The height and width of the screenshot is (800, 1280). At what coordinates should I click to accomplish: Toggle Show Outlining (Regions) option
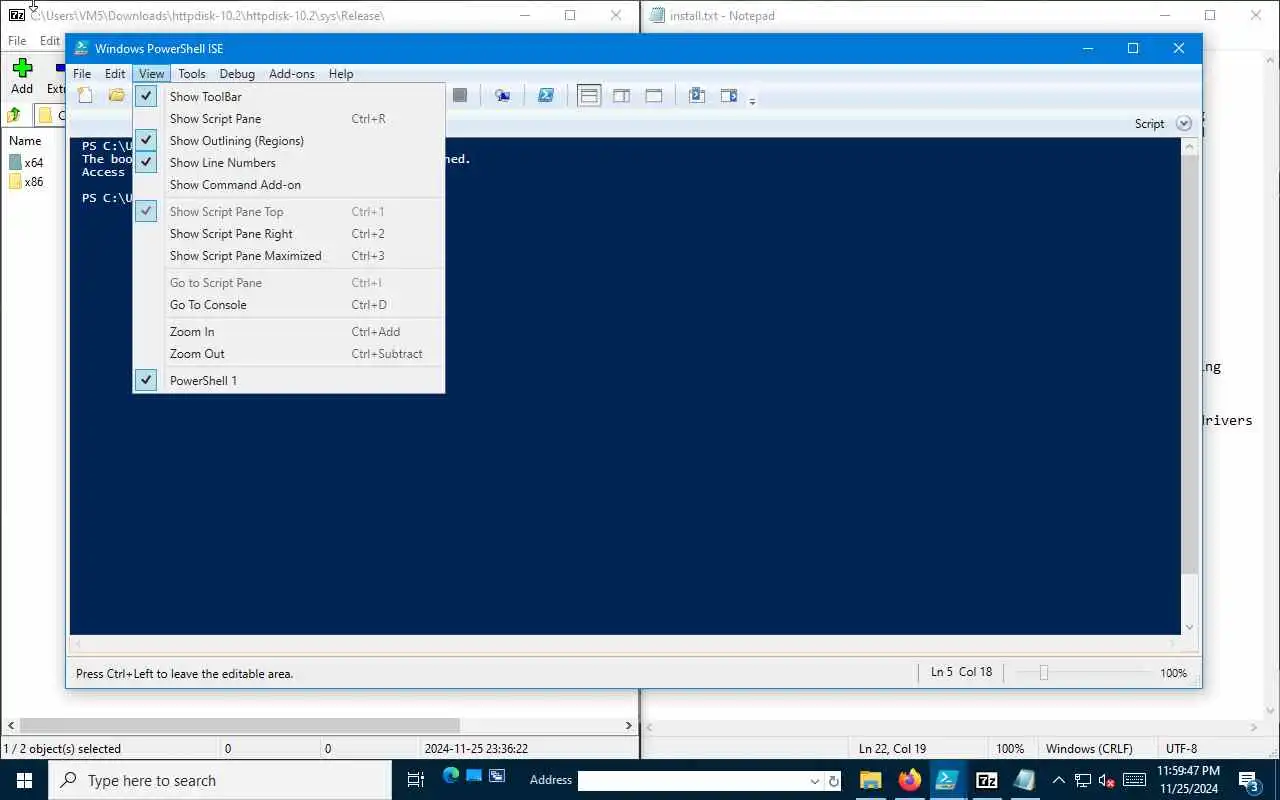pyautogui.click(x=288, y=141)
